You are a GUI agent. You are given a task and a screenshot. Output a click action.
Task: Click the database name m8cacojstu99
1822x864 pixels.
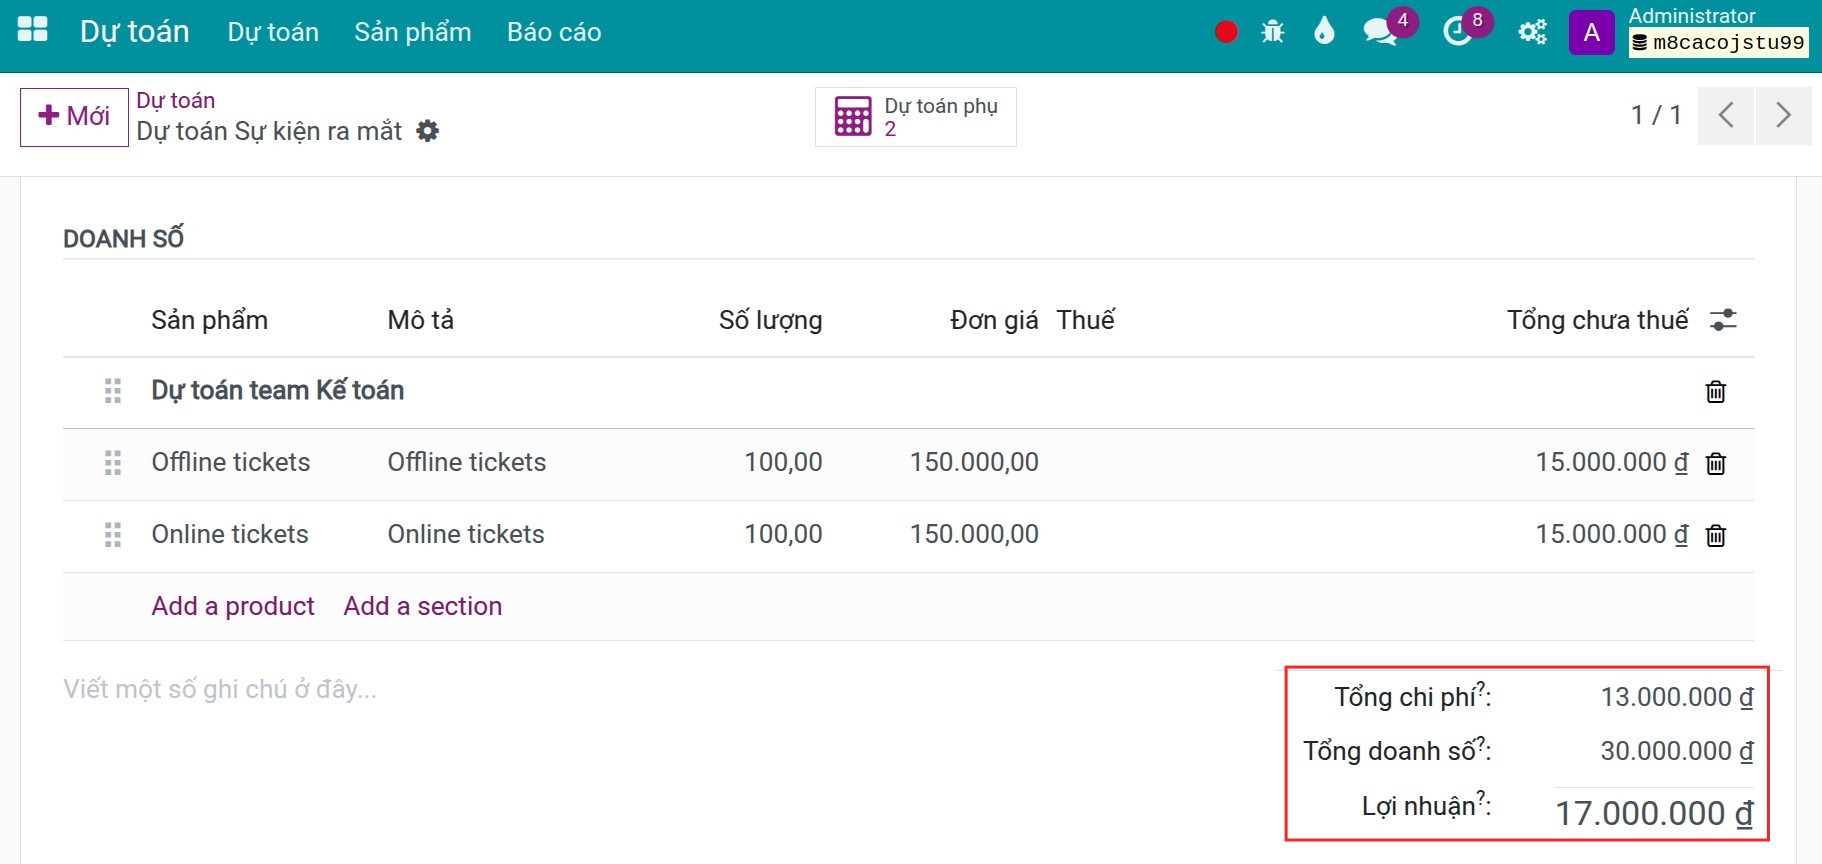(1719, 43)
